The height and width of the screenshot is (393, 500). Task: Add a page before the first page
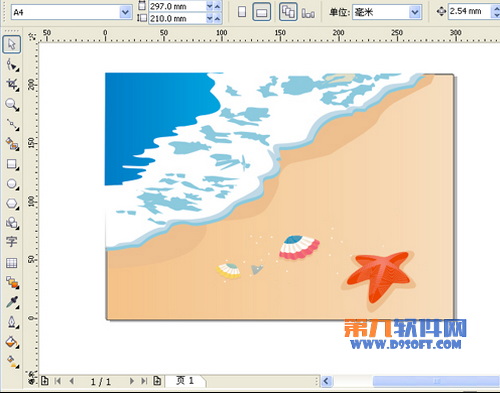44,381
